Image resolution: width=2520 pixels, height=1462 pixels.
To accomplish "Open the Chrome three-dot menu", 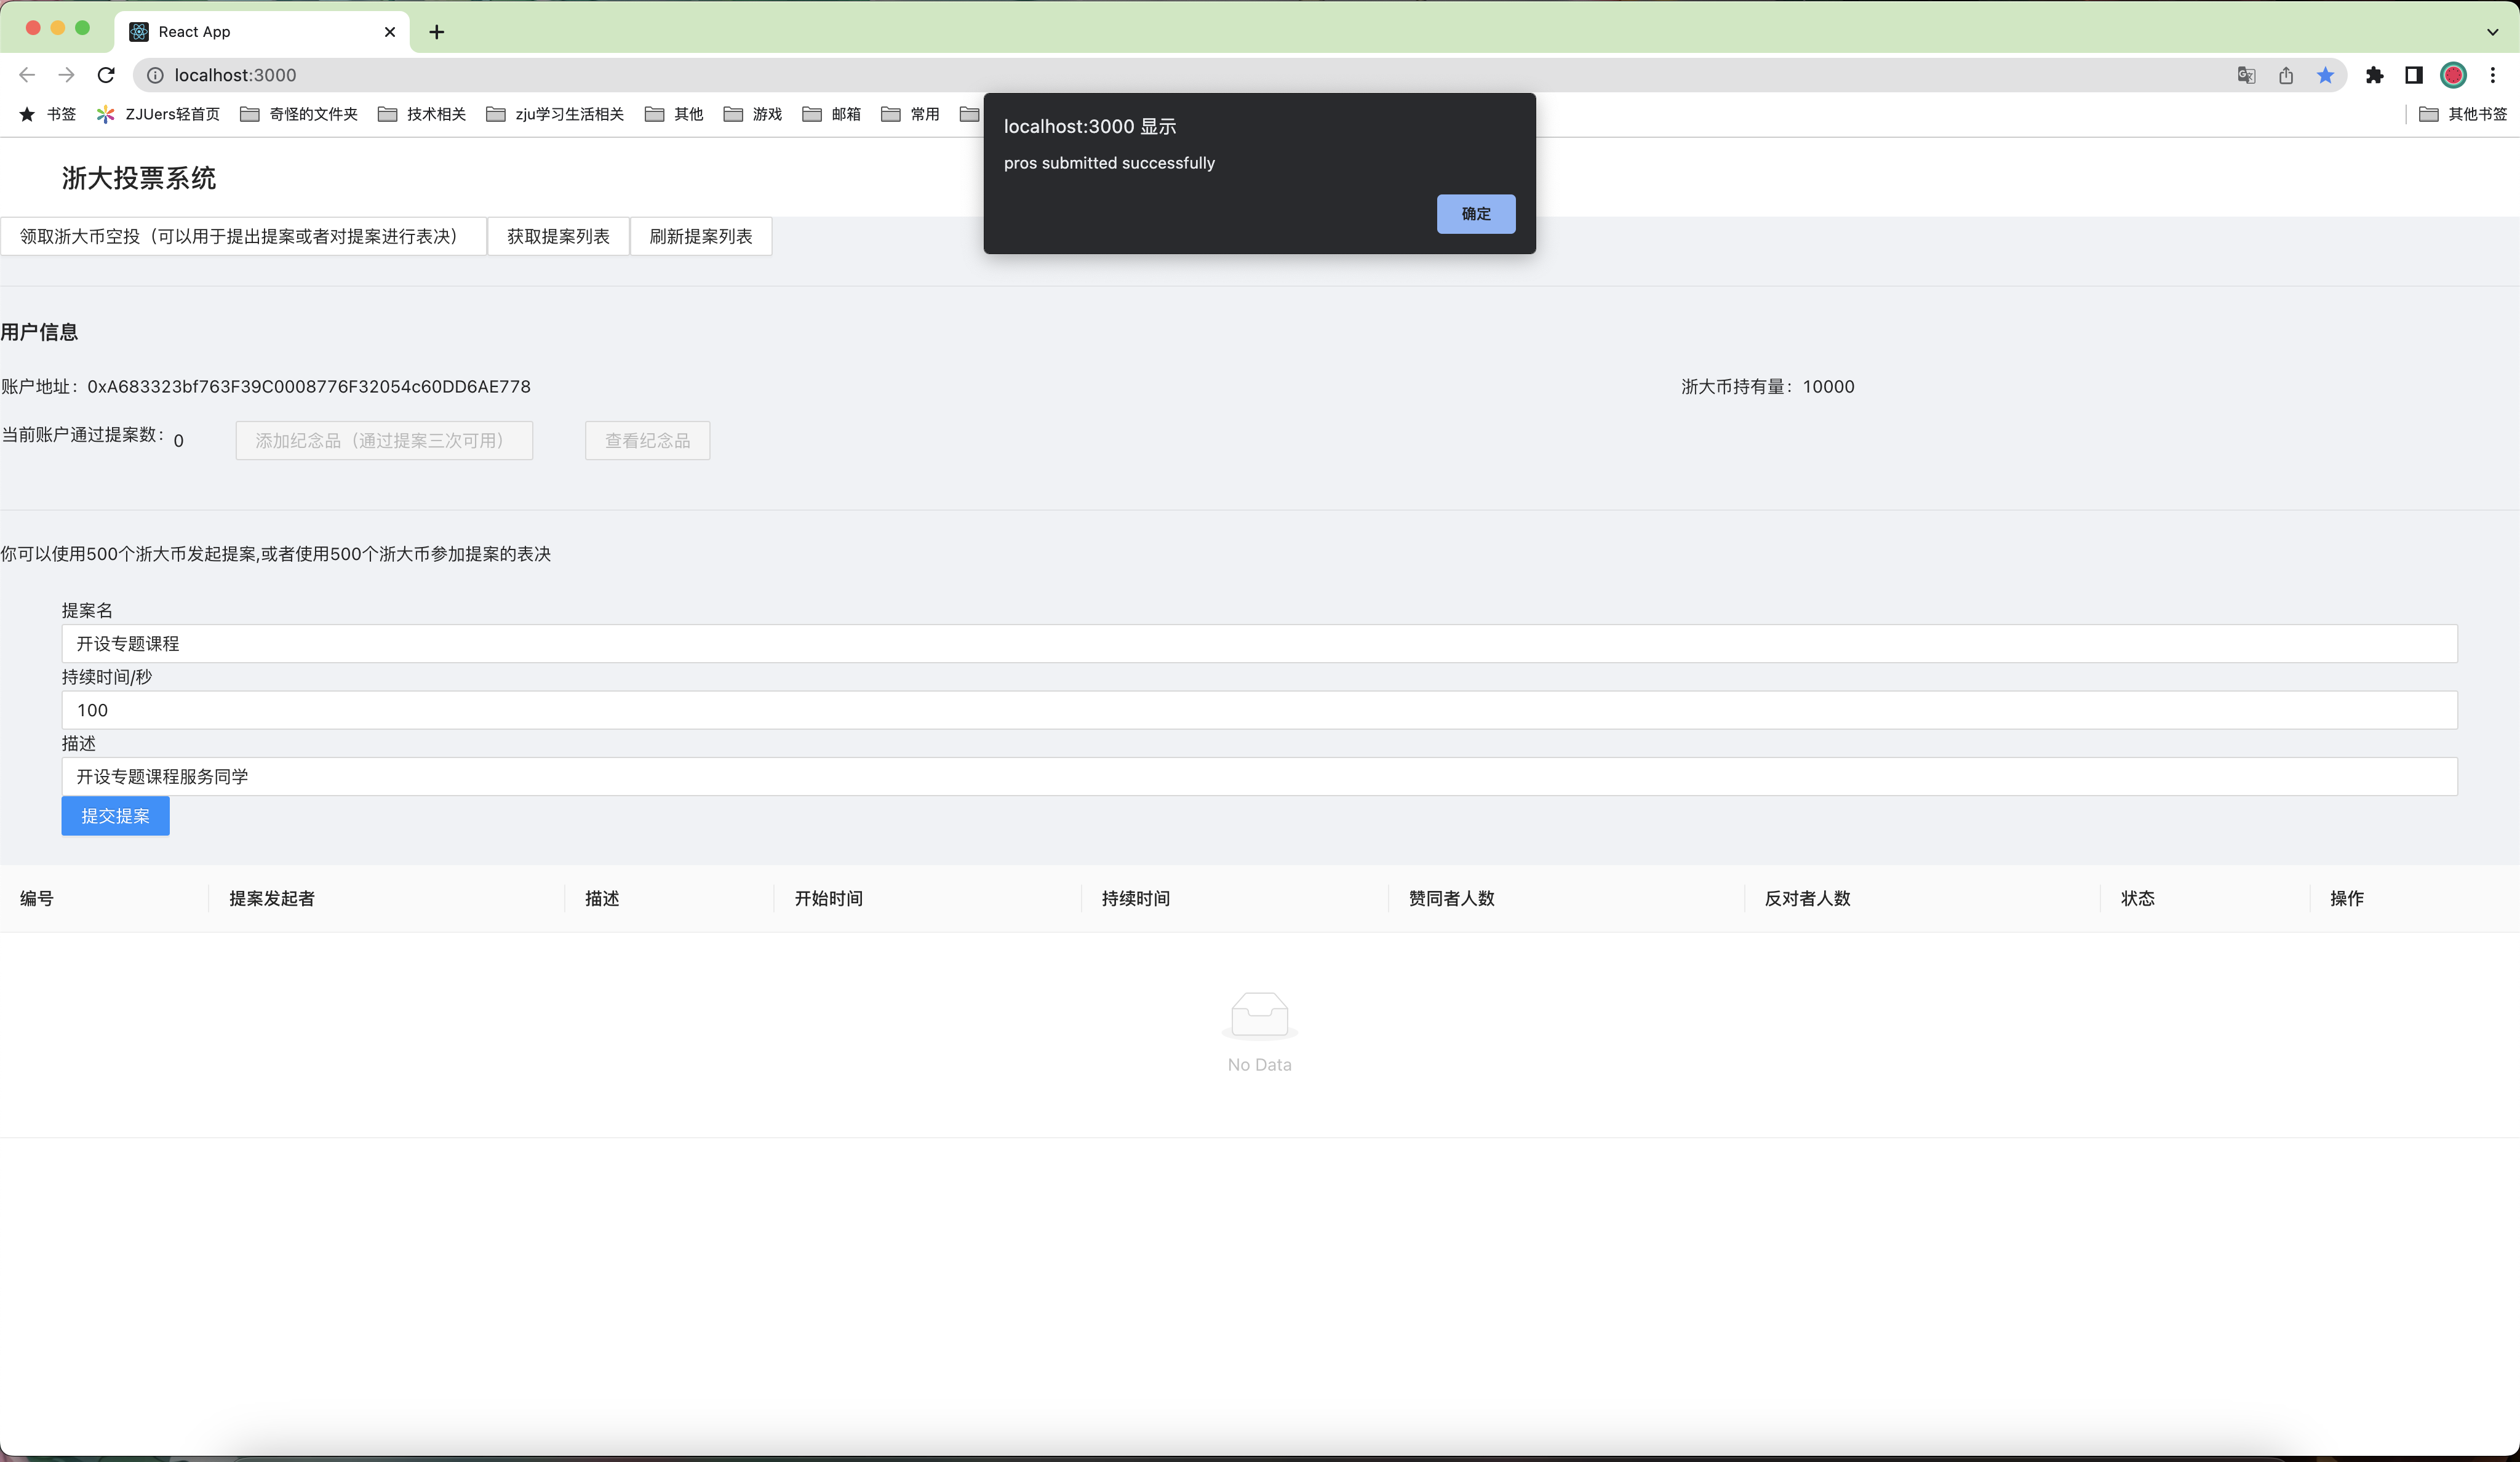I will pos(2492,75).
